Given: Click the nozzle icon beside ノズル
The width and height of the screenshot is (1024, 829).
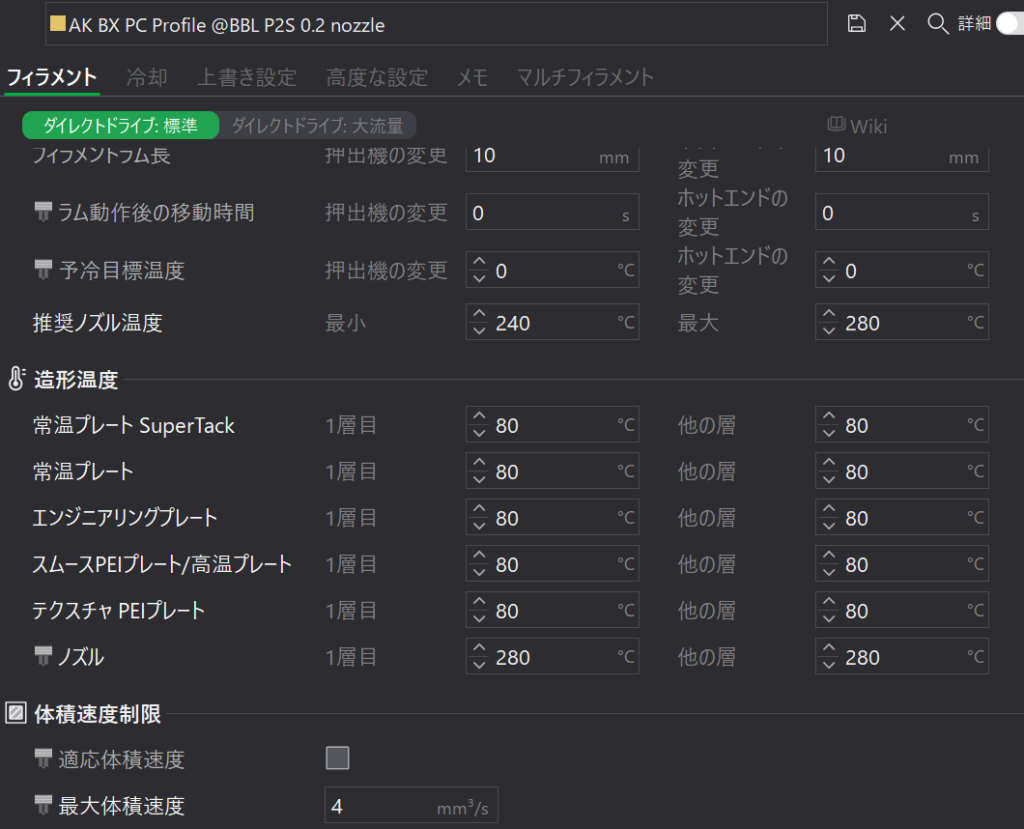Looking at the screenshot, I should coord(43,656).
